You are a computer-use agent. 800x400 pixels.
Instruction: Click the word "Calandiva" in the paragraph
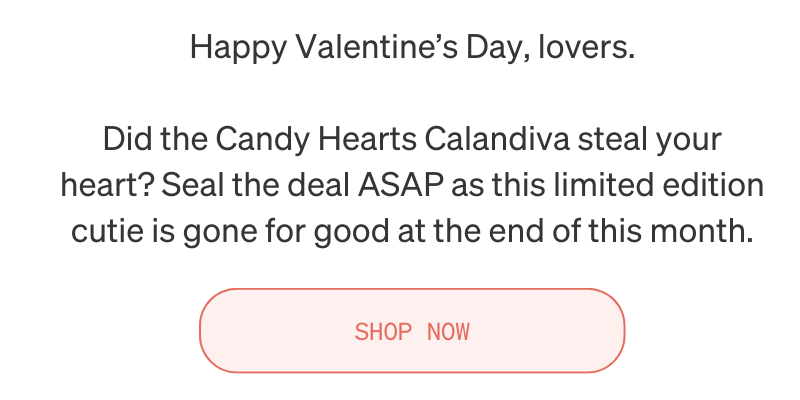(497, 139)
